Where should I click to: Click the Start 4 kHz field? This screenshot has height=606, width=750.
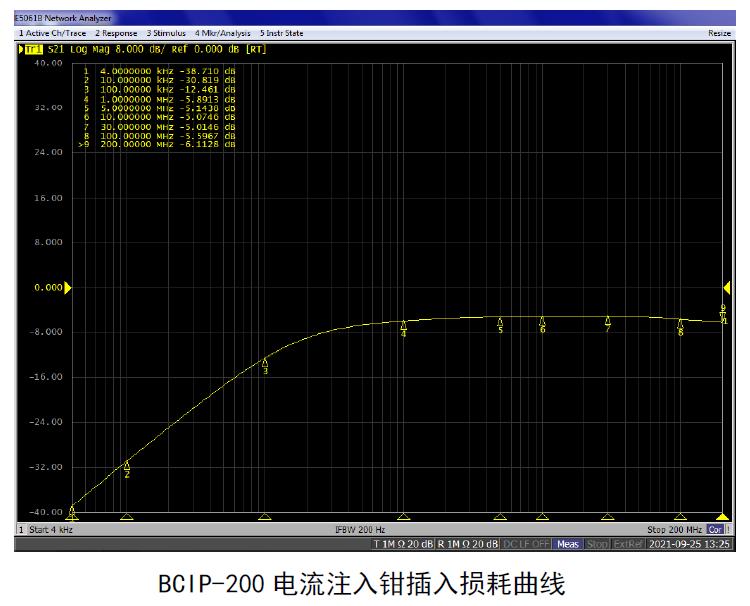pyautogui.click(x=48, y=529)
